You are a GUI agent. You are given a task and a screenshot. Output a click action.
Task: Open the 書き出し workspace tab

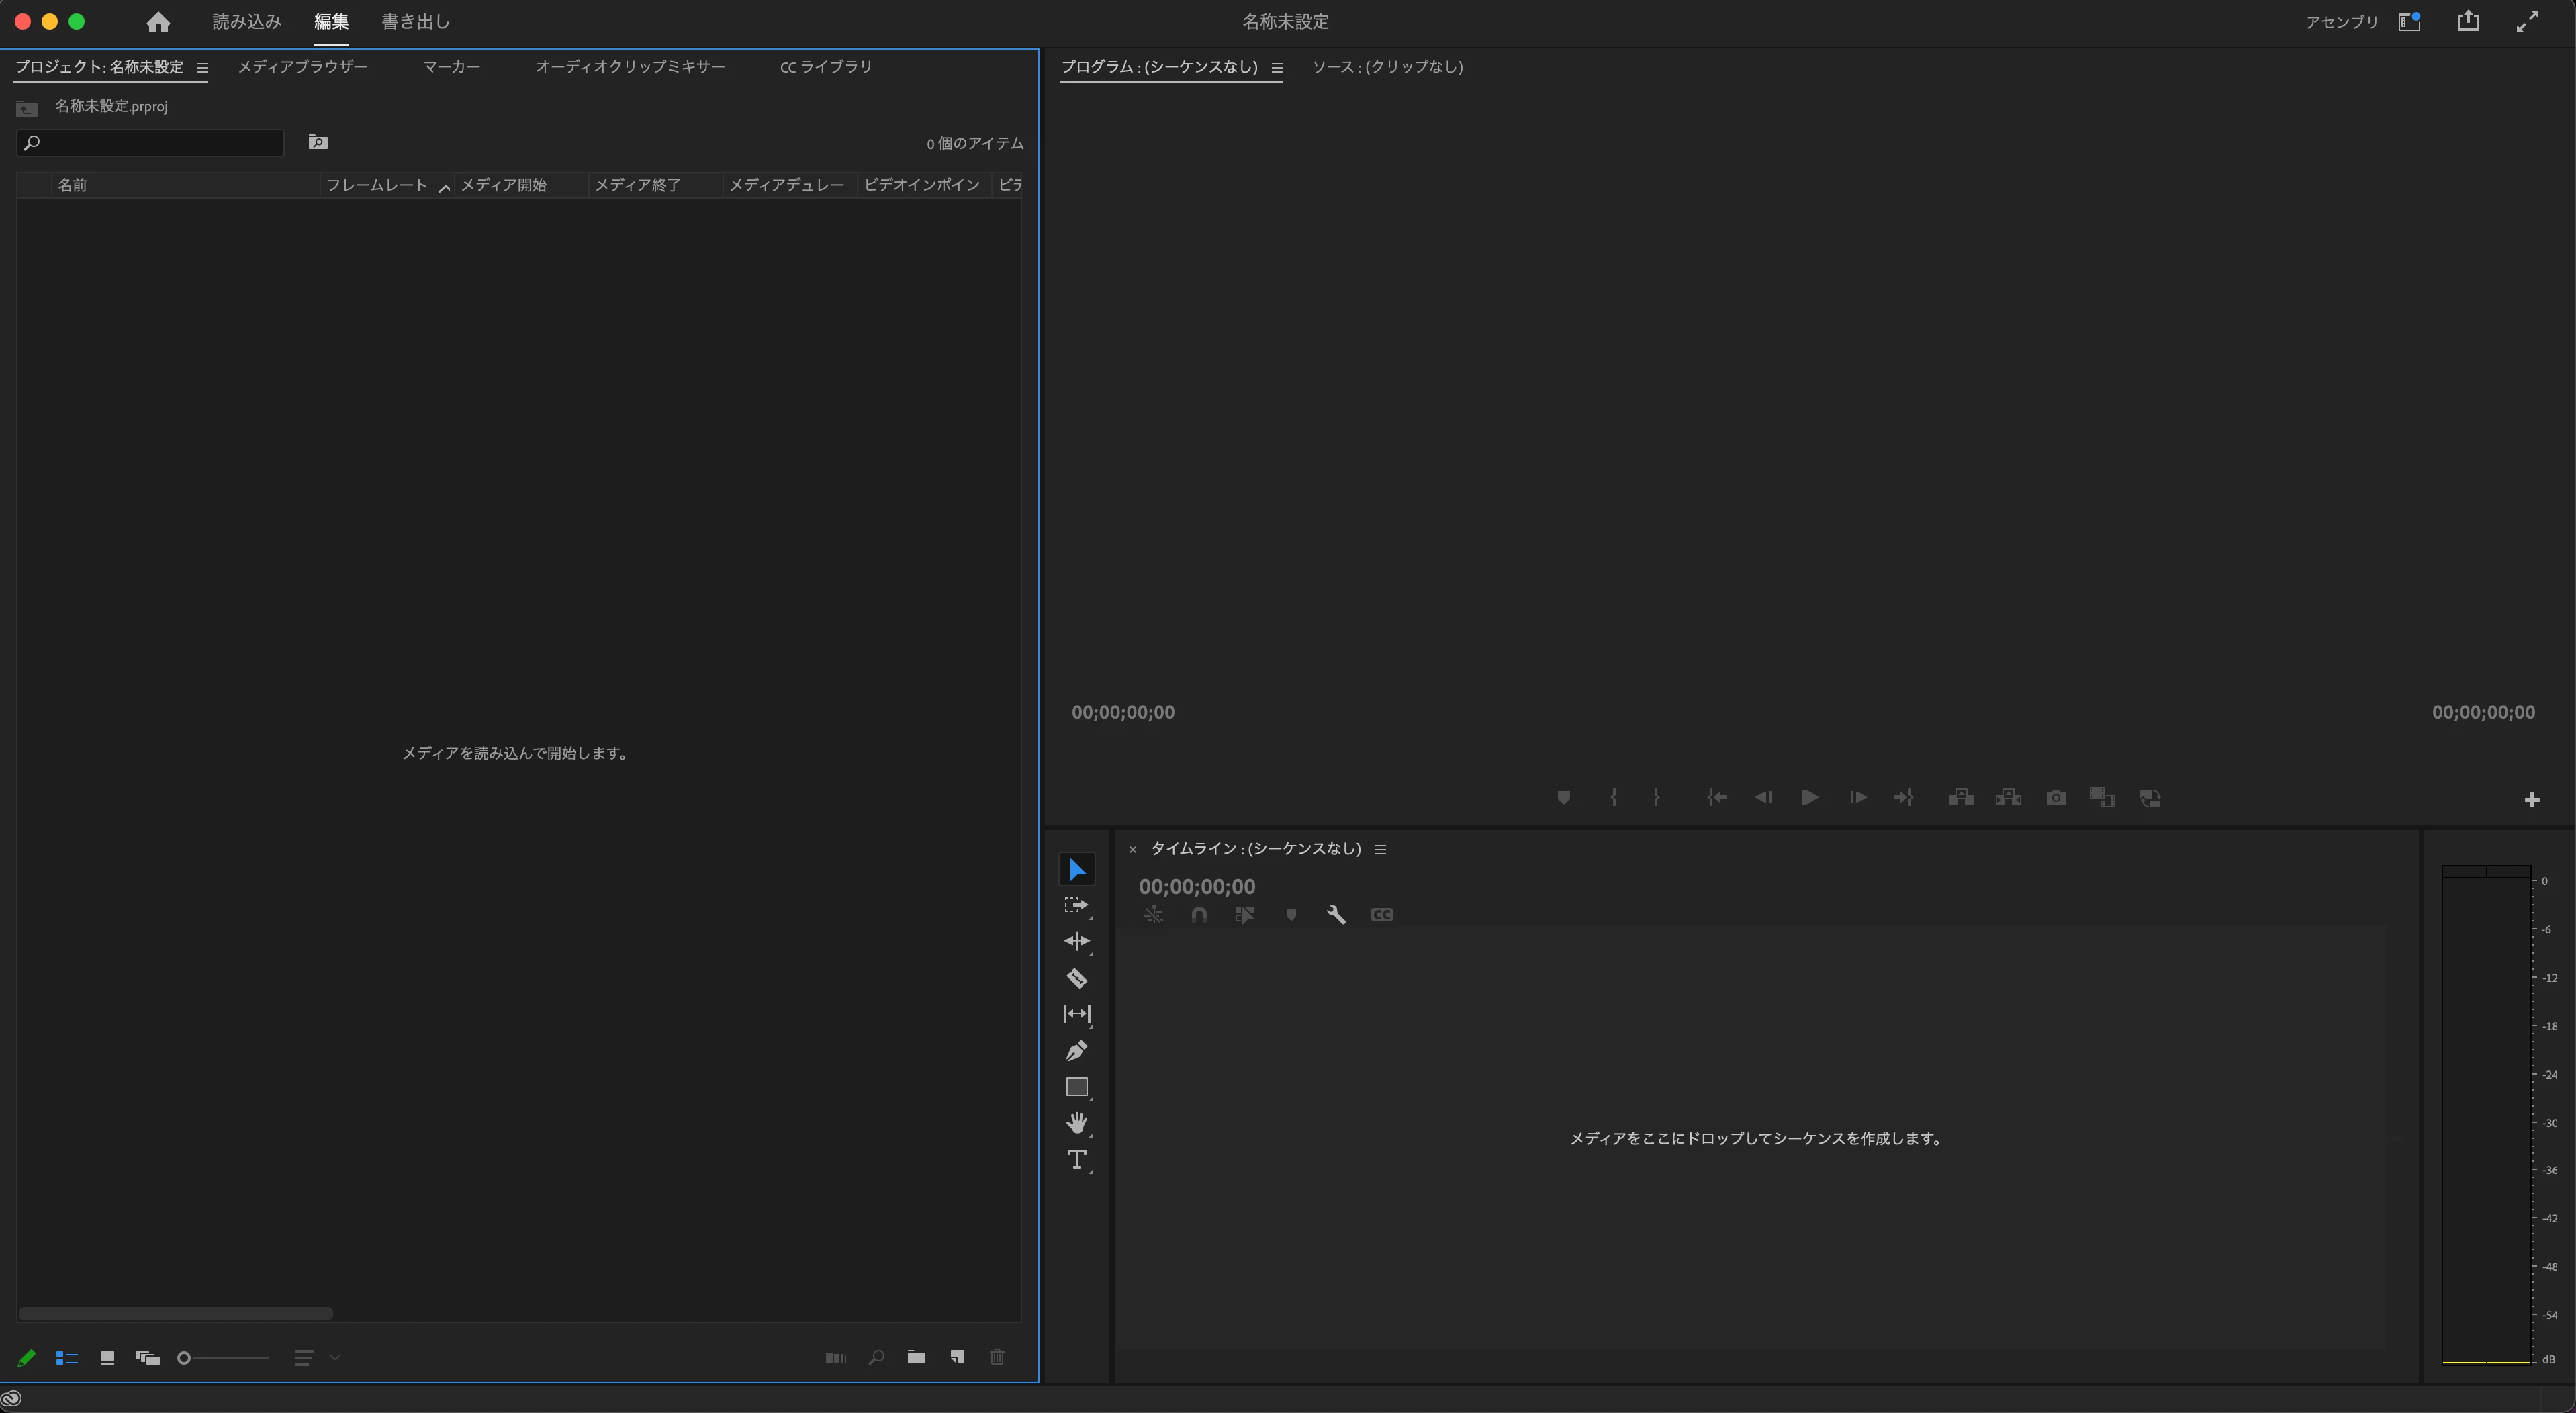pos(415,22)
